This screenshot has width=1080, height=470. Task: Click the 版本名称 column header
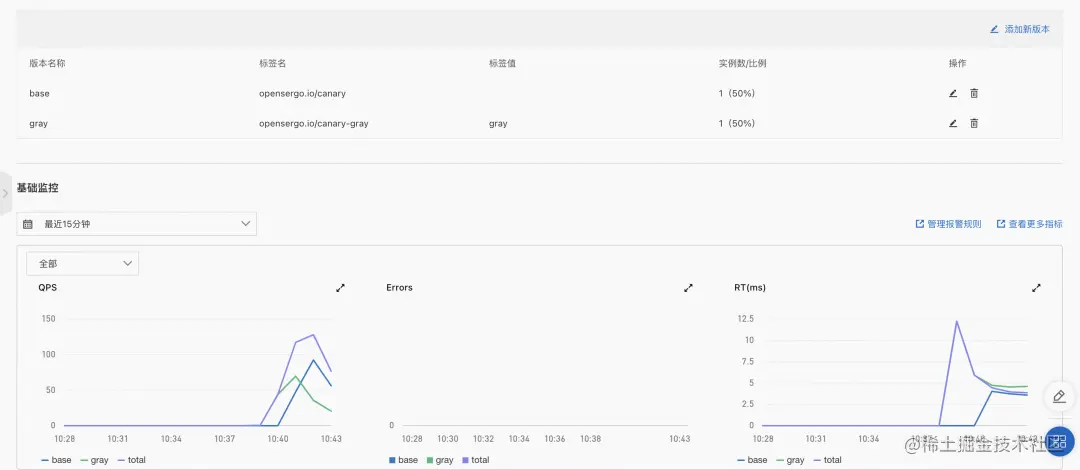(x=48, y=63)
